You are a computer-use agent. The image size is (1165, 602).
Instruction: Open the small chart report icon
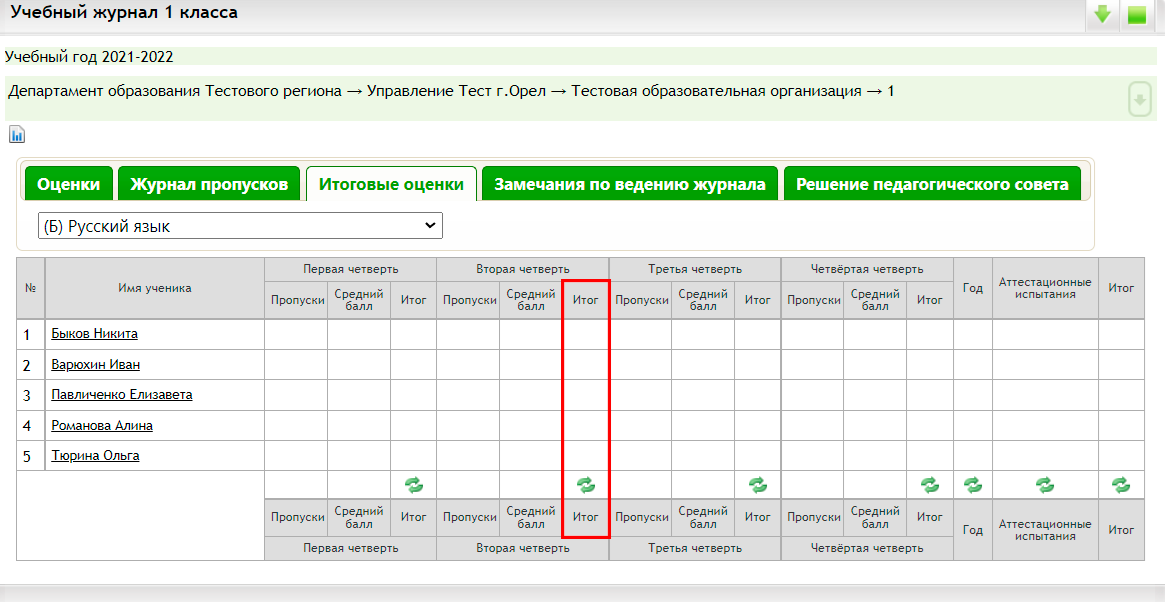coord(17,135)
